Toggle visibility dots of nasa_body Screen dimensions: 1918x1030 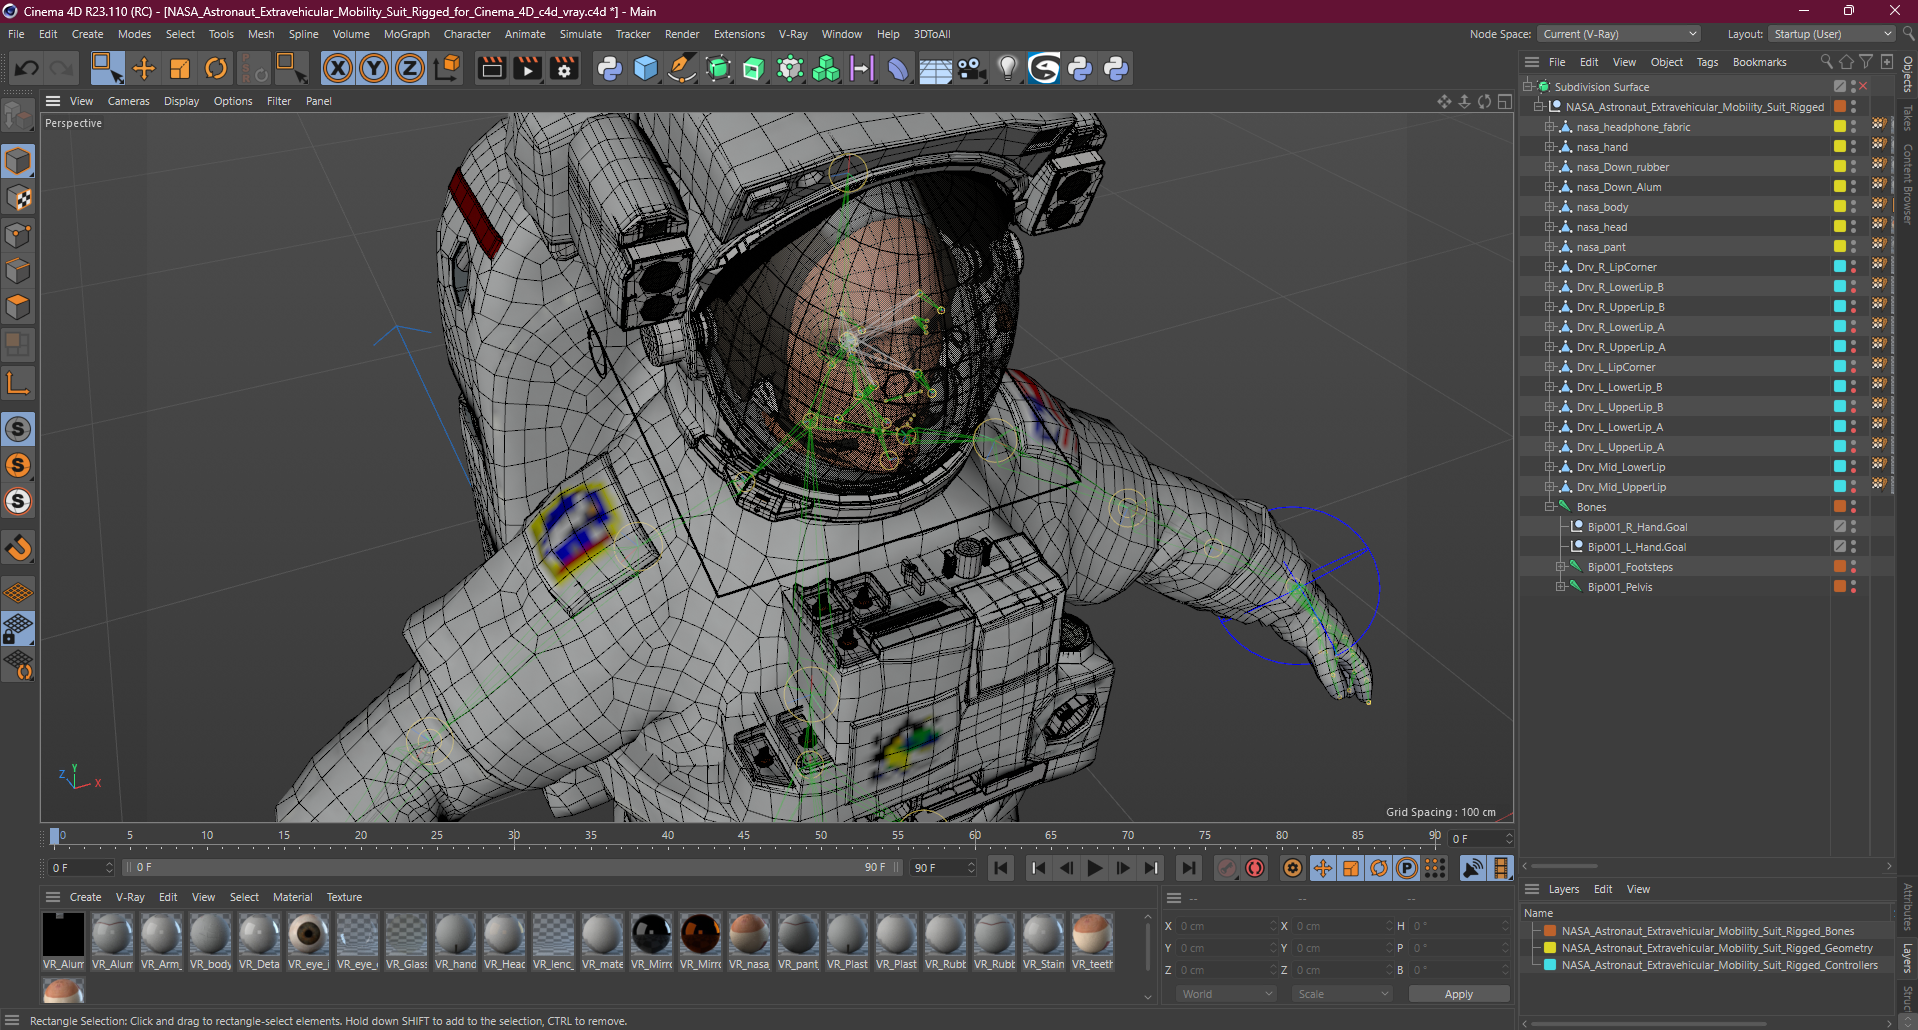pos(1853,207)
